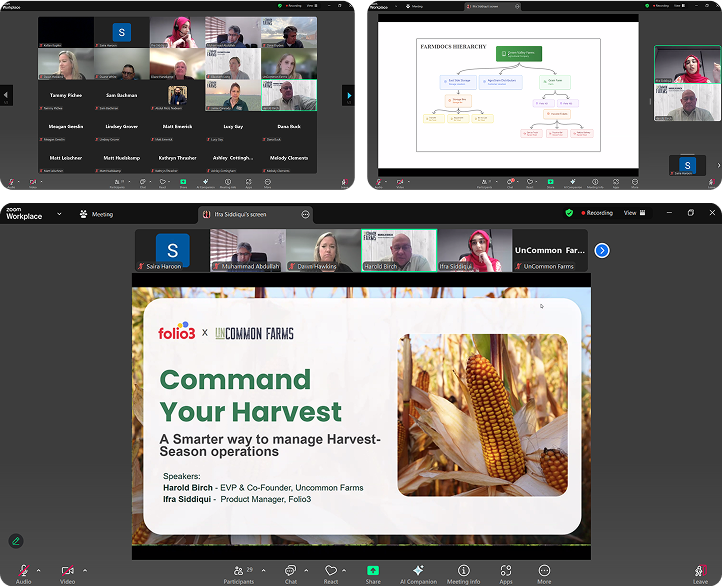Open Meeting info in large bottom window toolbar
The image size is (723, 587).
point(463,571)
